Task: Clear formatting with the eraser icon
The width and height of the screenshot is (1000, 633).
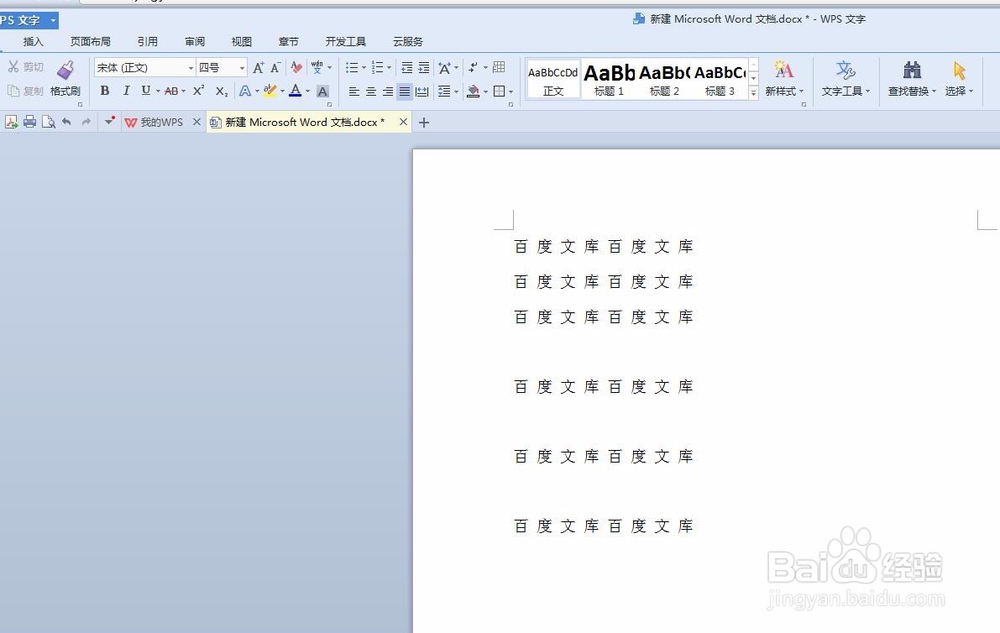Action: (x=297, y=68)
